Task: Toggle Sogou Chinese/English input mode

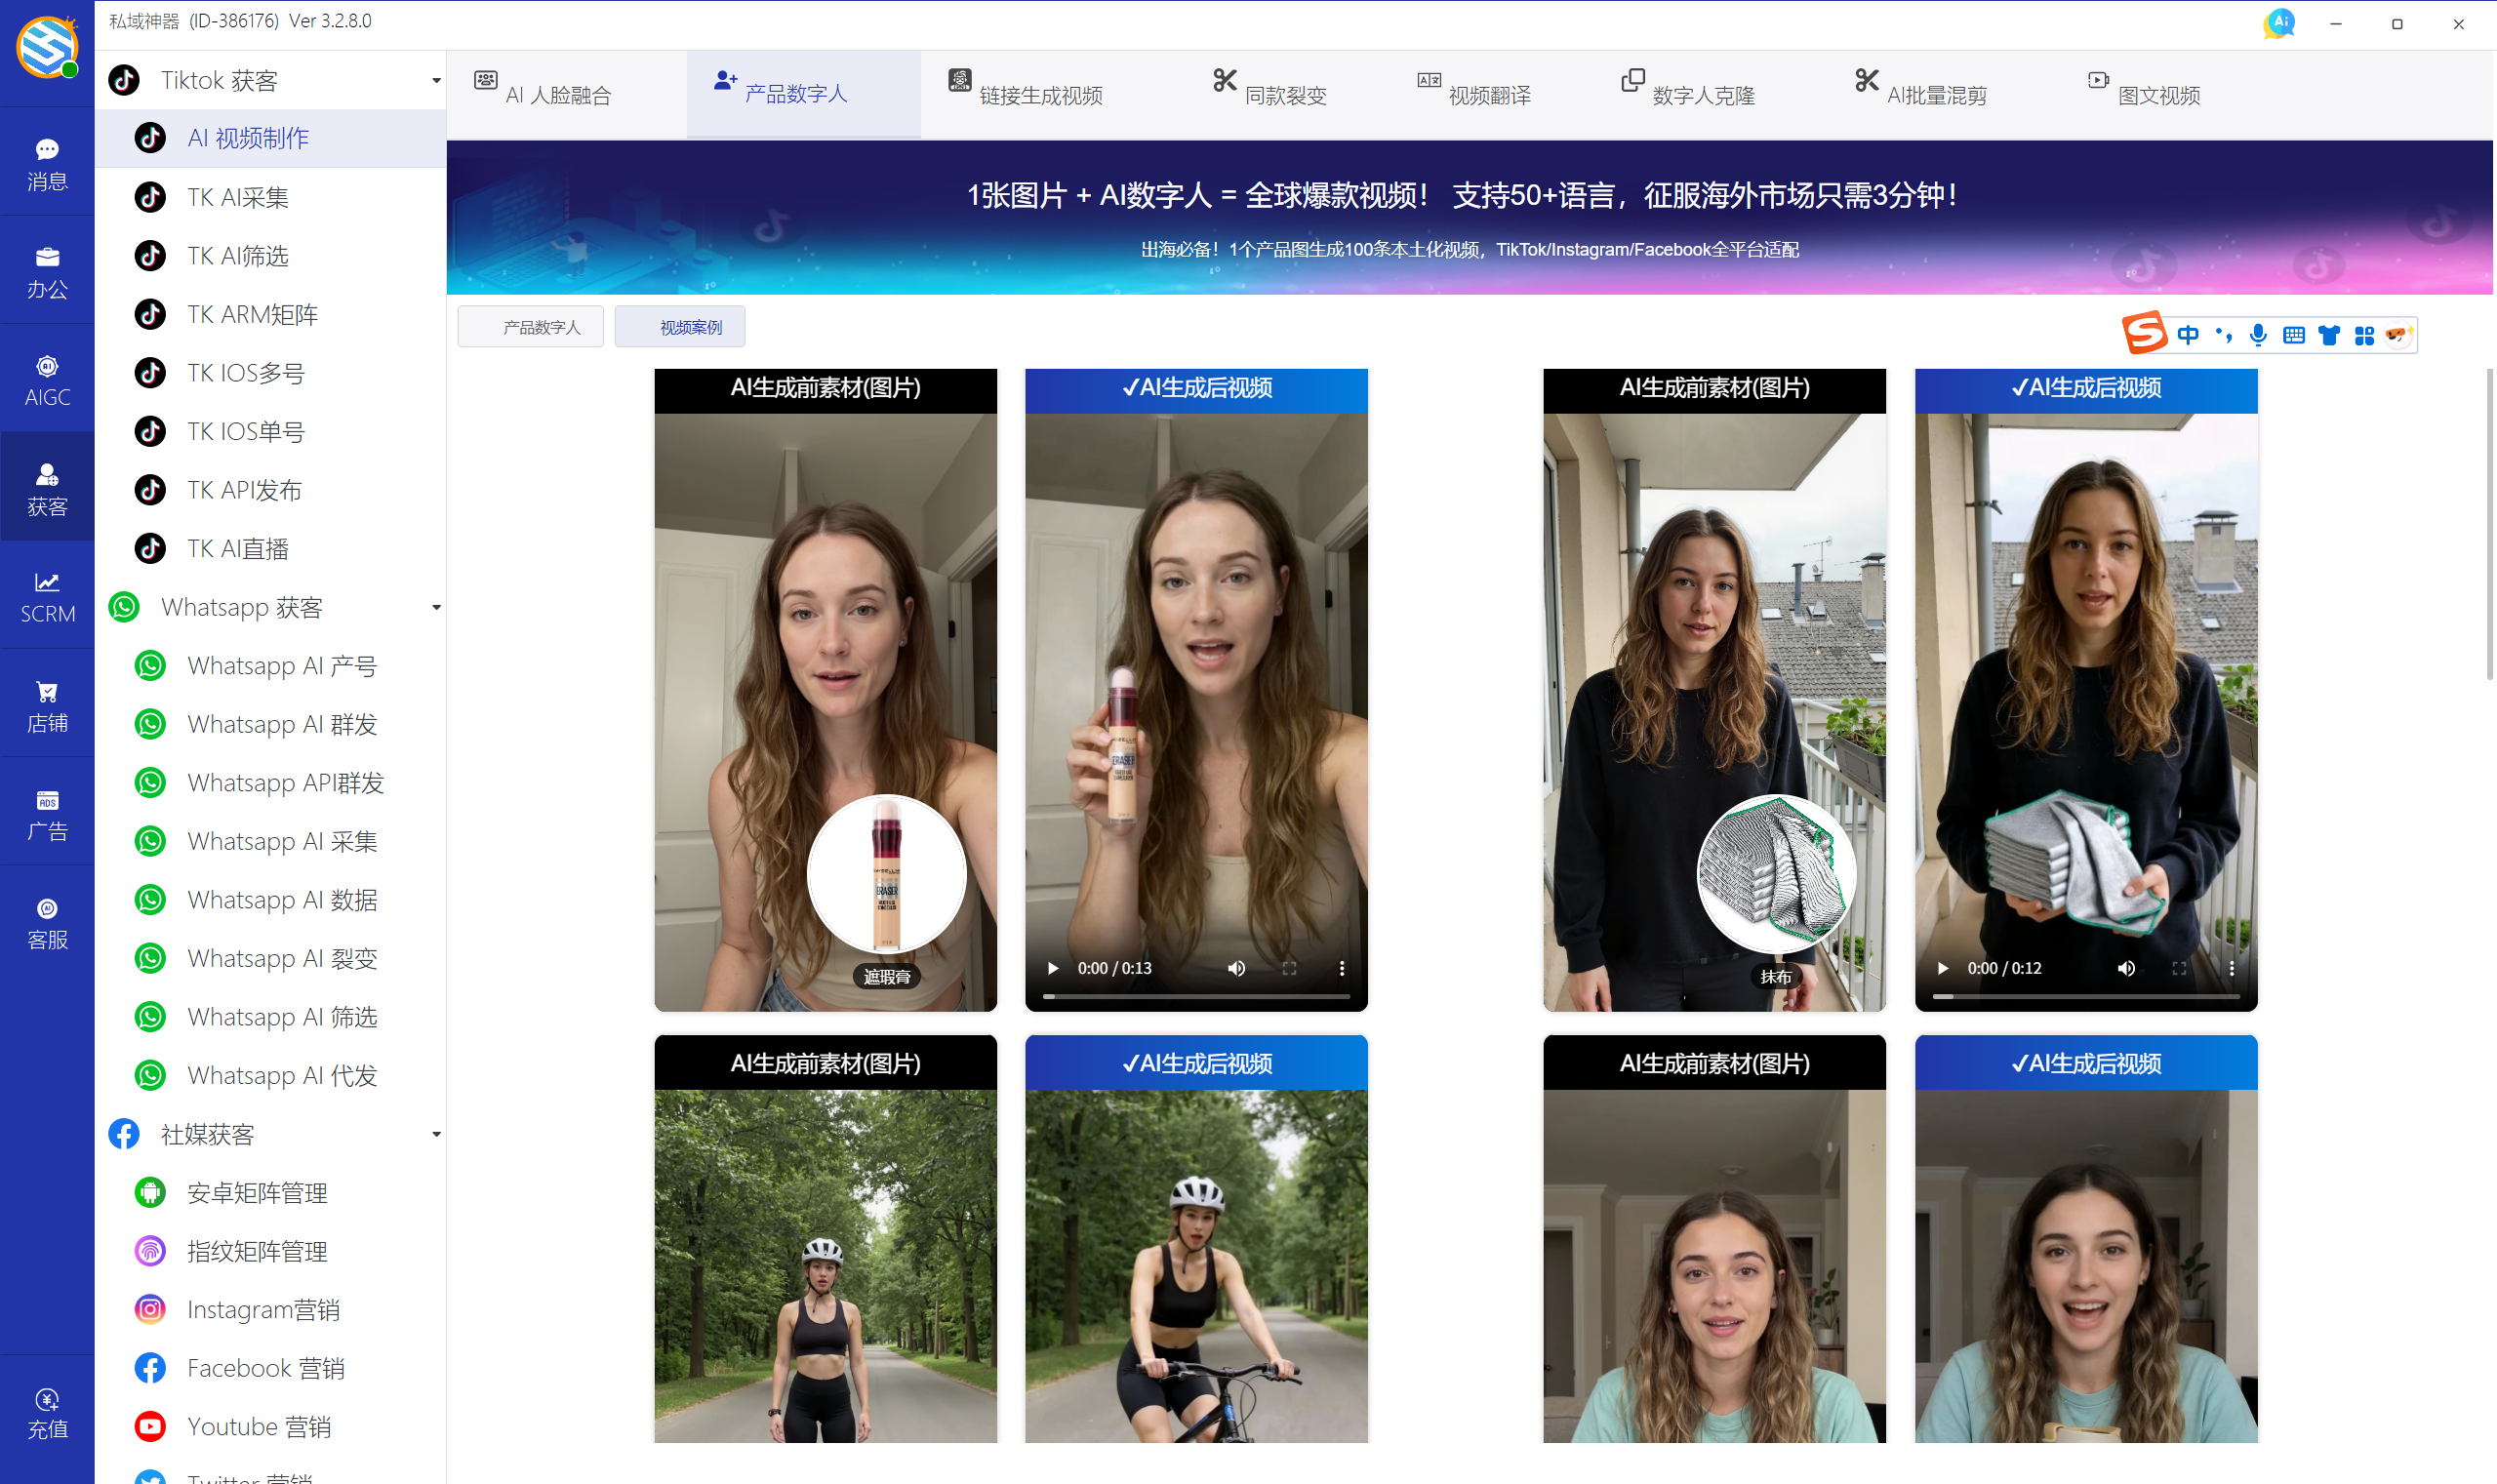Action: click(2188, 335)
